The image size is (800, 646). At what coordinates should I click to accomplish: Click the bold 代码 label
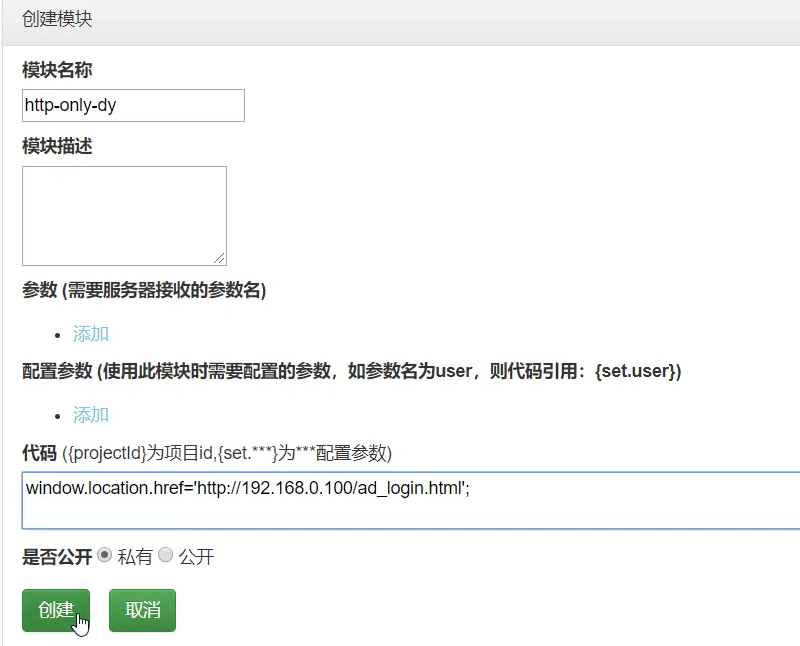(x=39, y=453)
